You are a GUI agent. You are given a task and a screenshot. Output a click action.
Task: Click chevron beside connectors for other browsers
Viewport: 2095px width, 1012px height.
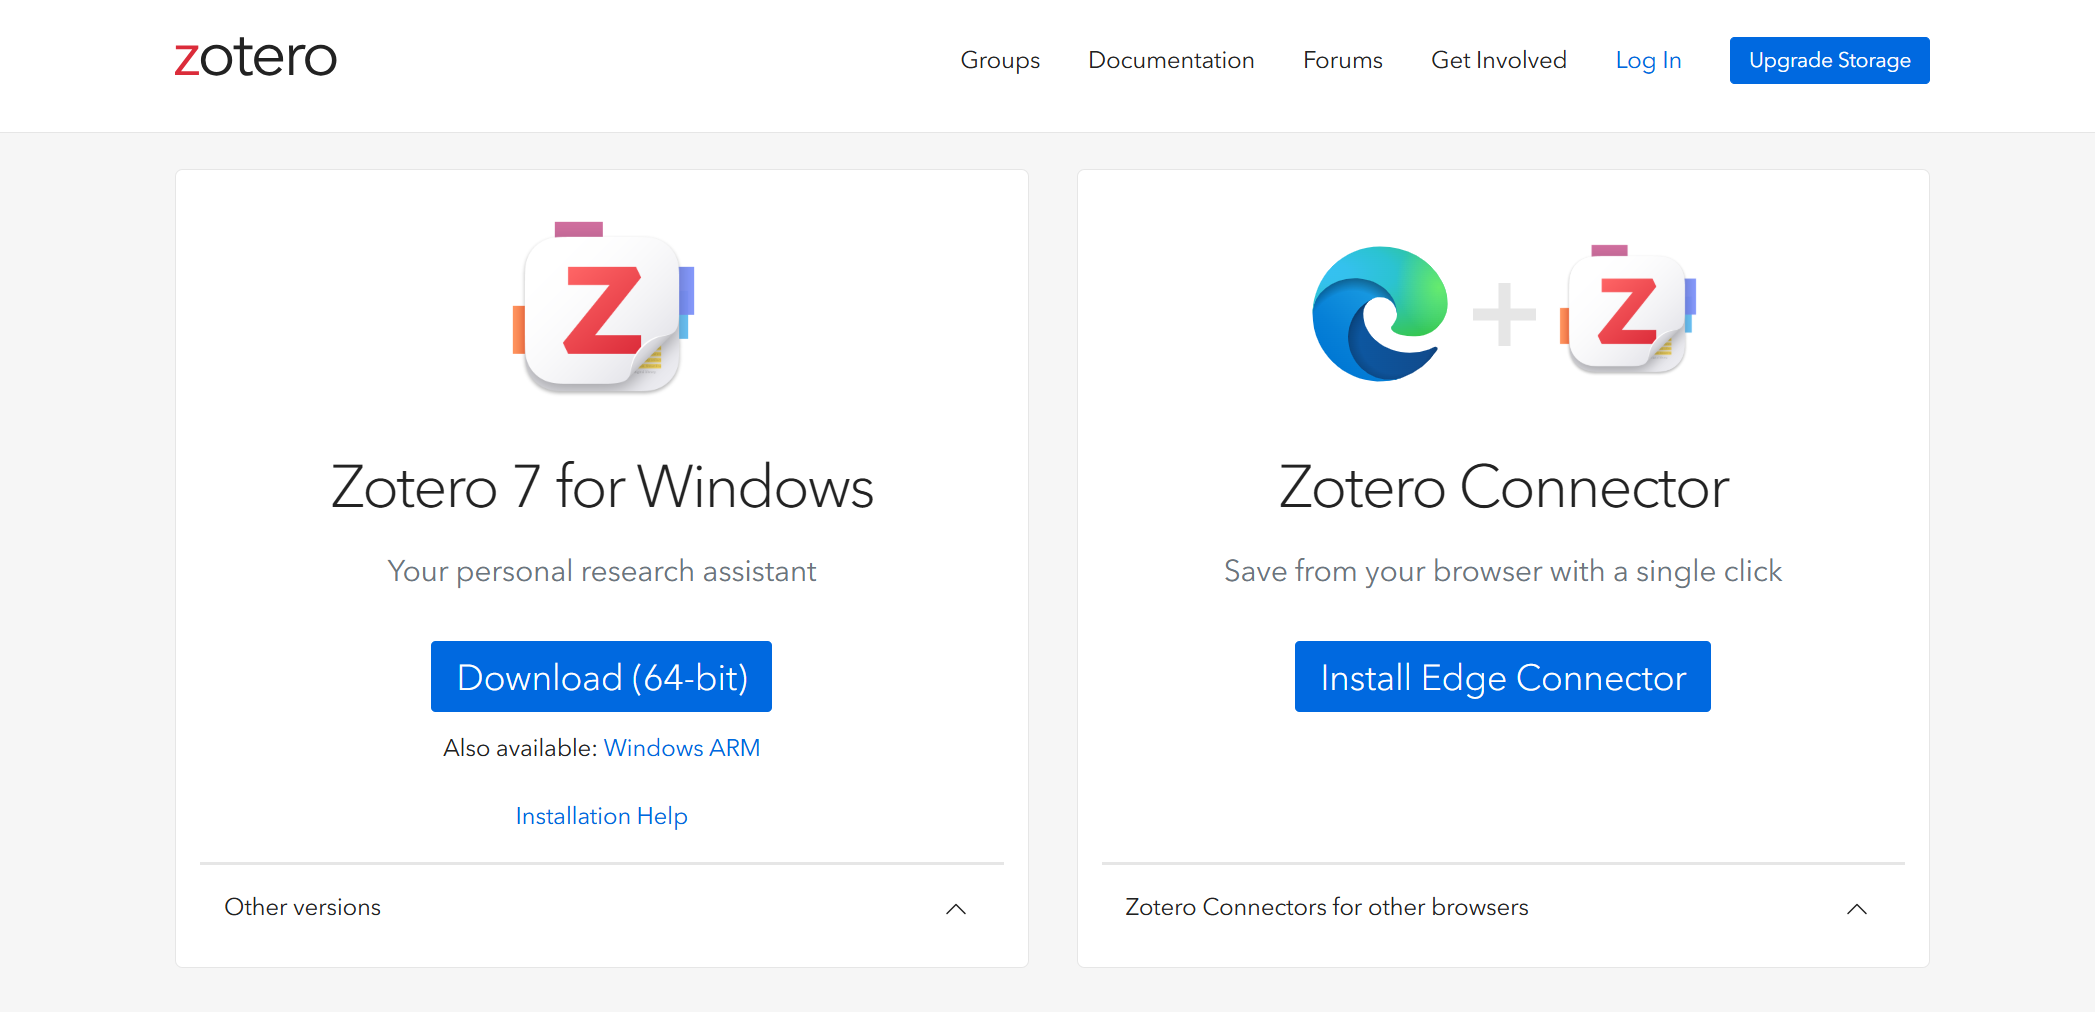coord(1857,909)
